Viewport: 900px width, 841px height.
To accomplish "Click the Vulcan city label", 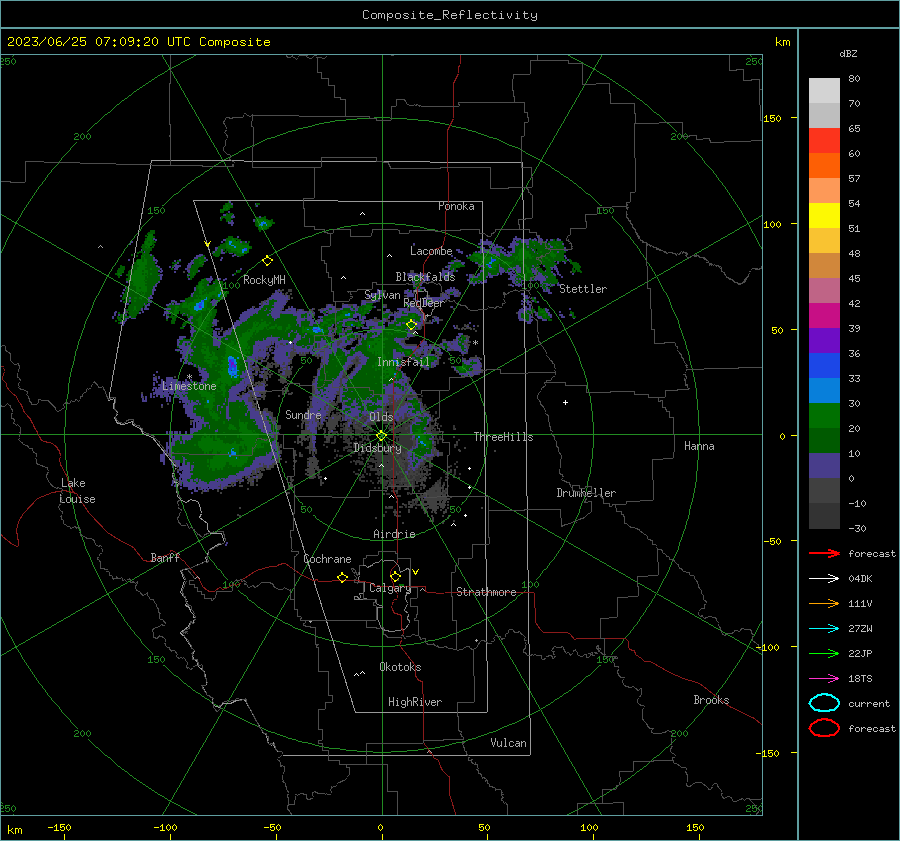I will [508, 743].
